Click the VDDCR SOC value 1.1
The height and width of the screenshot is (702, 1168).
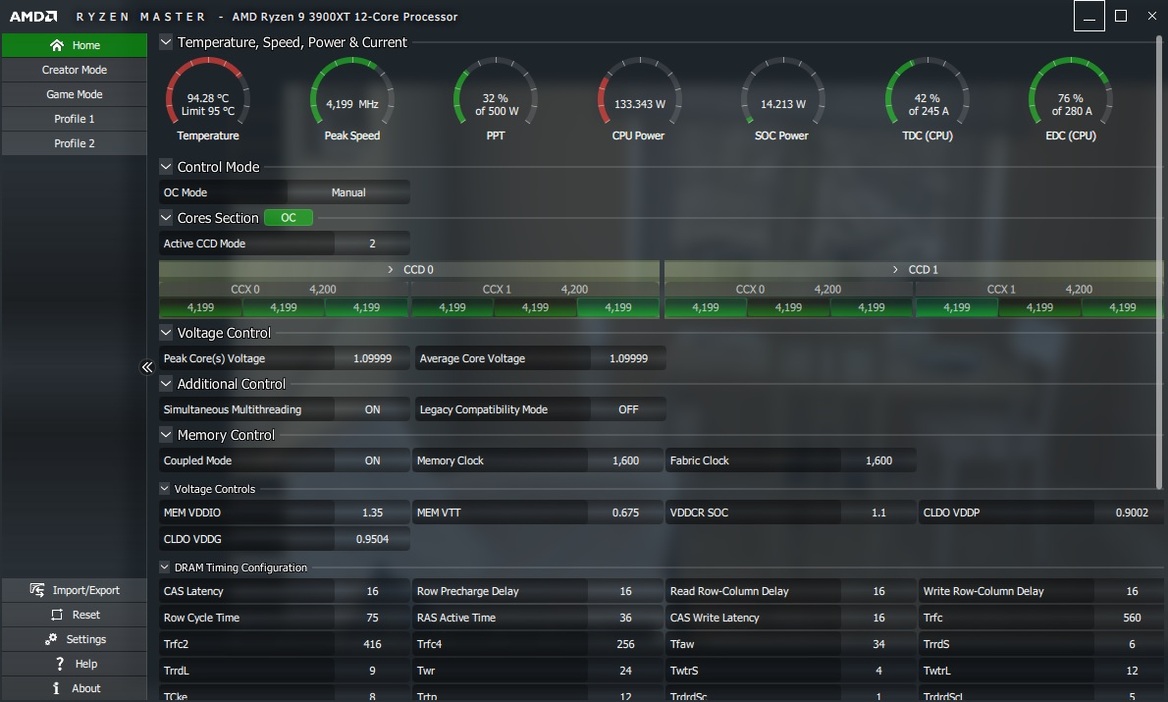coord(879,513)
